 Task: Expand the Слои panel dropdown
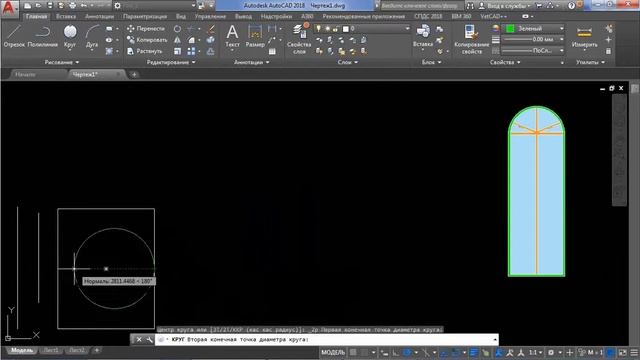pos(348,62)
